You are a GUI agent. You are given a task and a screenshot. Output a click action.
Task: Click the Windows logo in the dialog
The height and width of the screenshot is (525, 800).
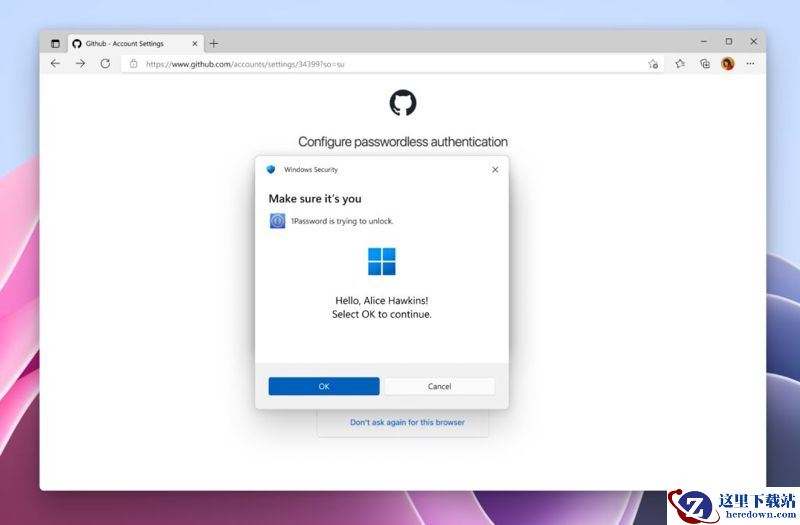tap(382, 261)
